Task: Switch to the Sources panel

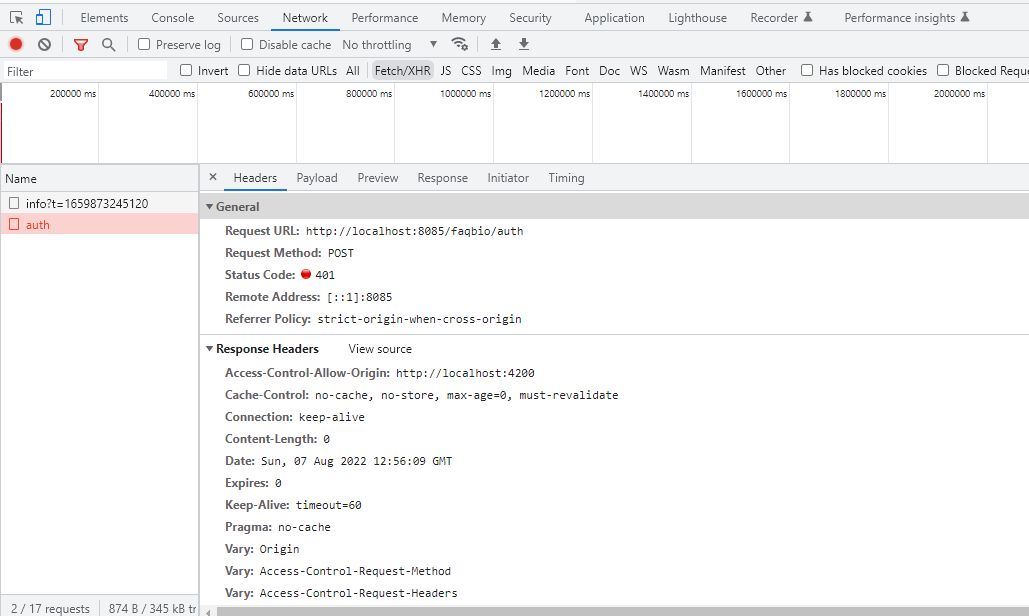Action: (238, 18)
